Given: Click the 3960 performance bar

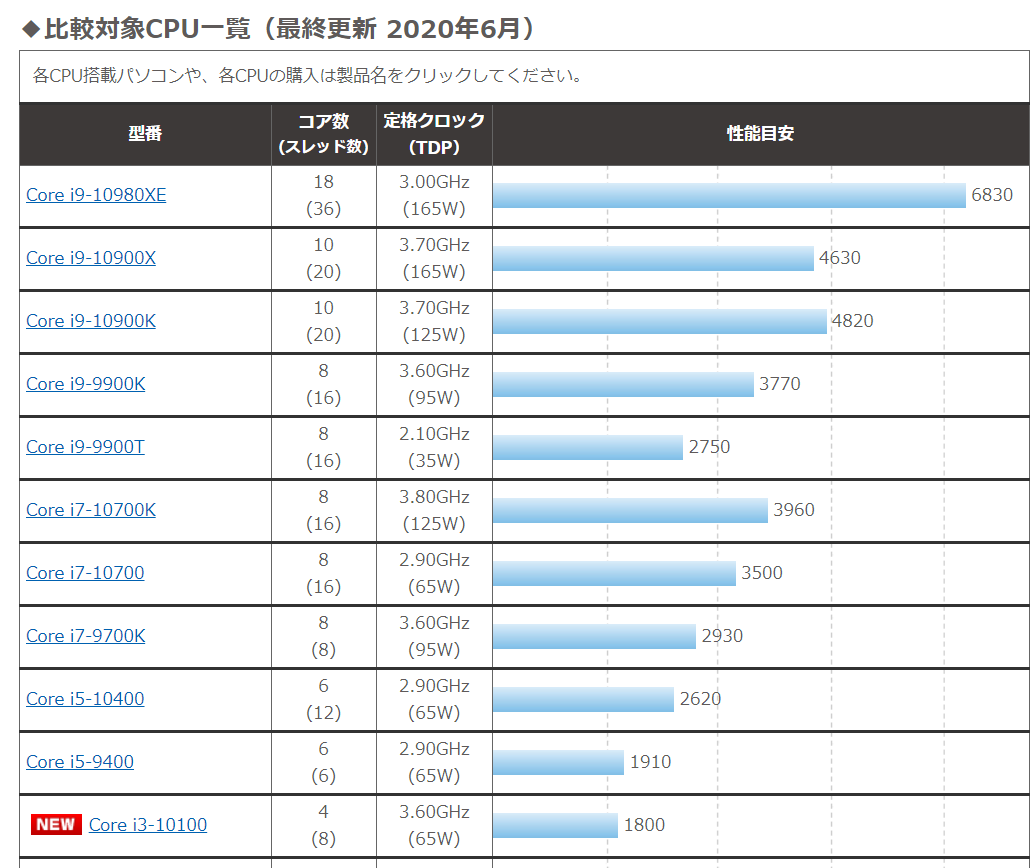Looking at the screenshot, I should 630,511.
